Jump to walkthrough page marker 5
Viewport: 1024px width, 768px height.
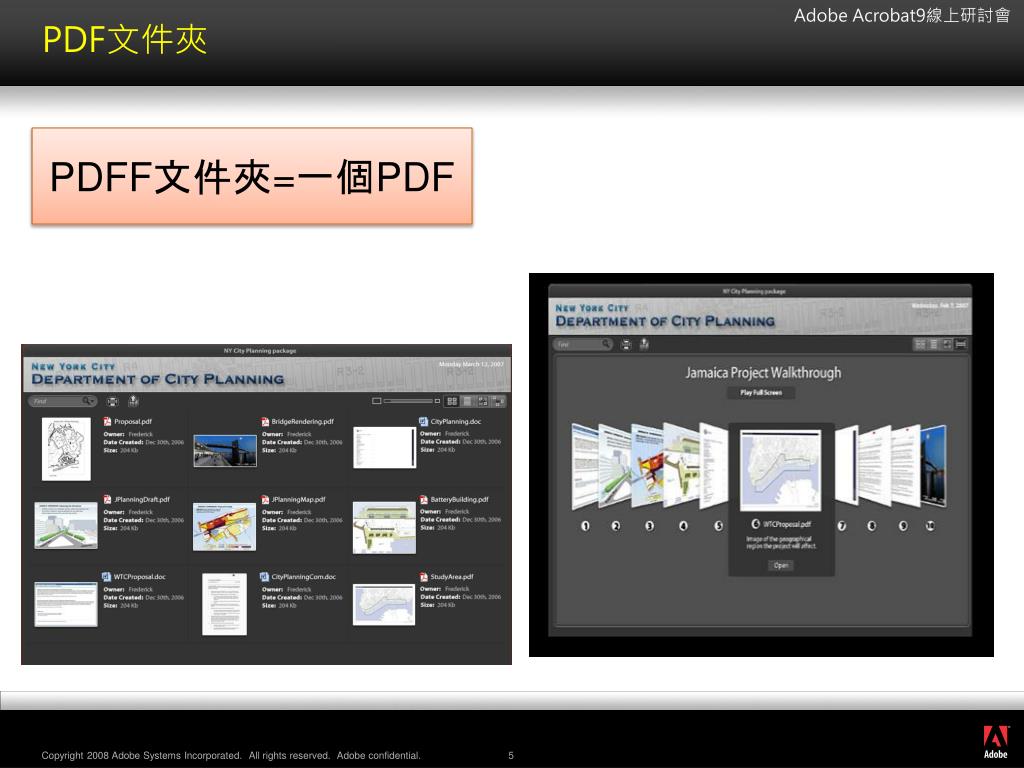tap(718, 526)
